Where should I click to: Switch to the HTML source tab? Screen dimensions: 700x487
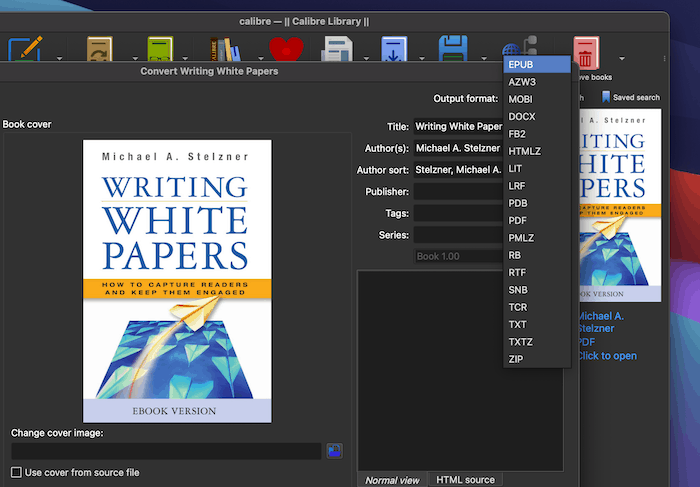click(465, 480)
